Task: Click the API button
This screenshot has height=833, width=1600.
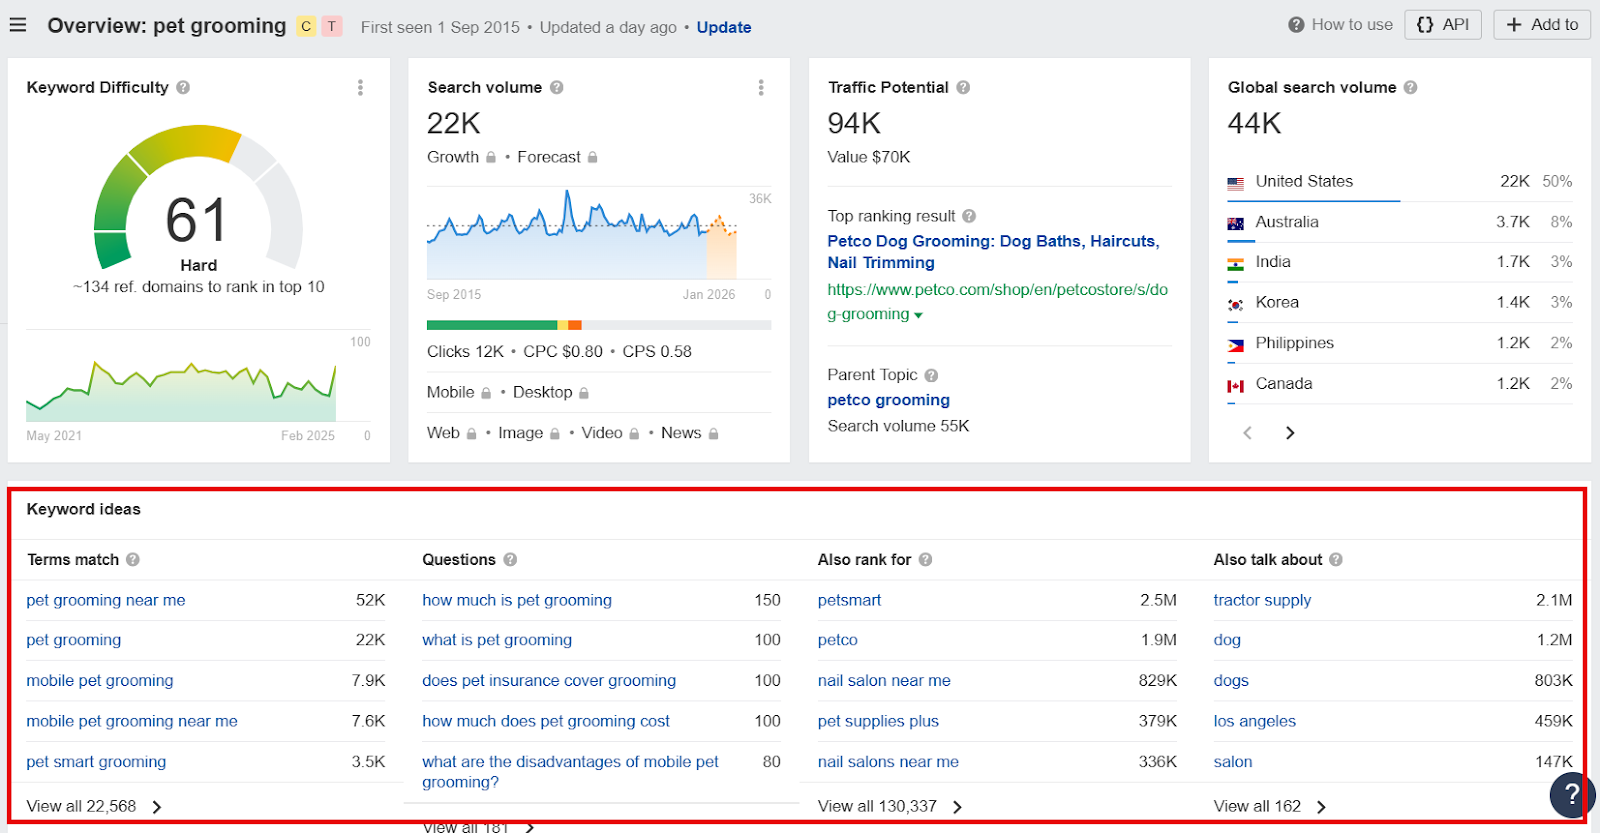Action: click(x=1443, y=24)
